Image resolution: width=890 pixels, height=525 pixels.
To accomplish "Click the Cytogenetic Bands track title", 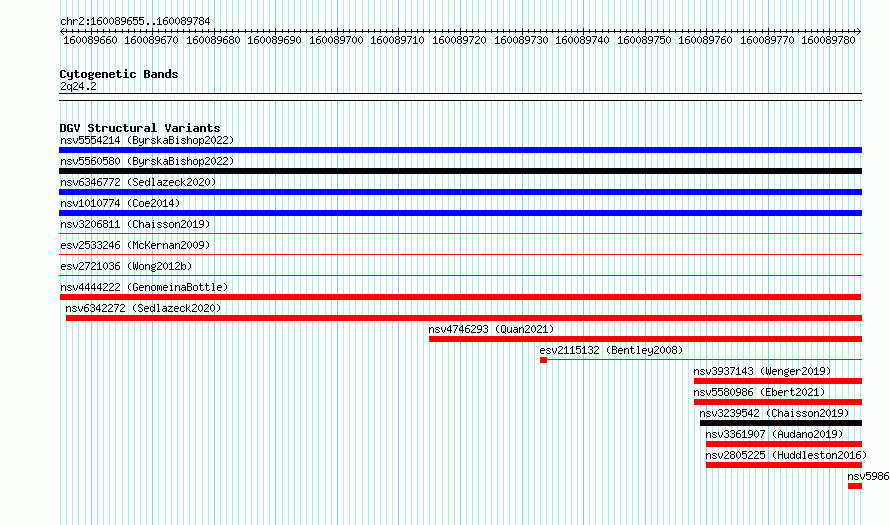I will pyautogui.click(x=119, y=74).
